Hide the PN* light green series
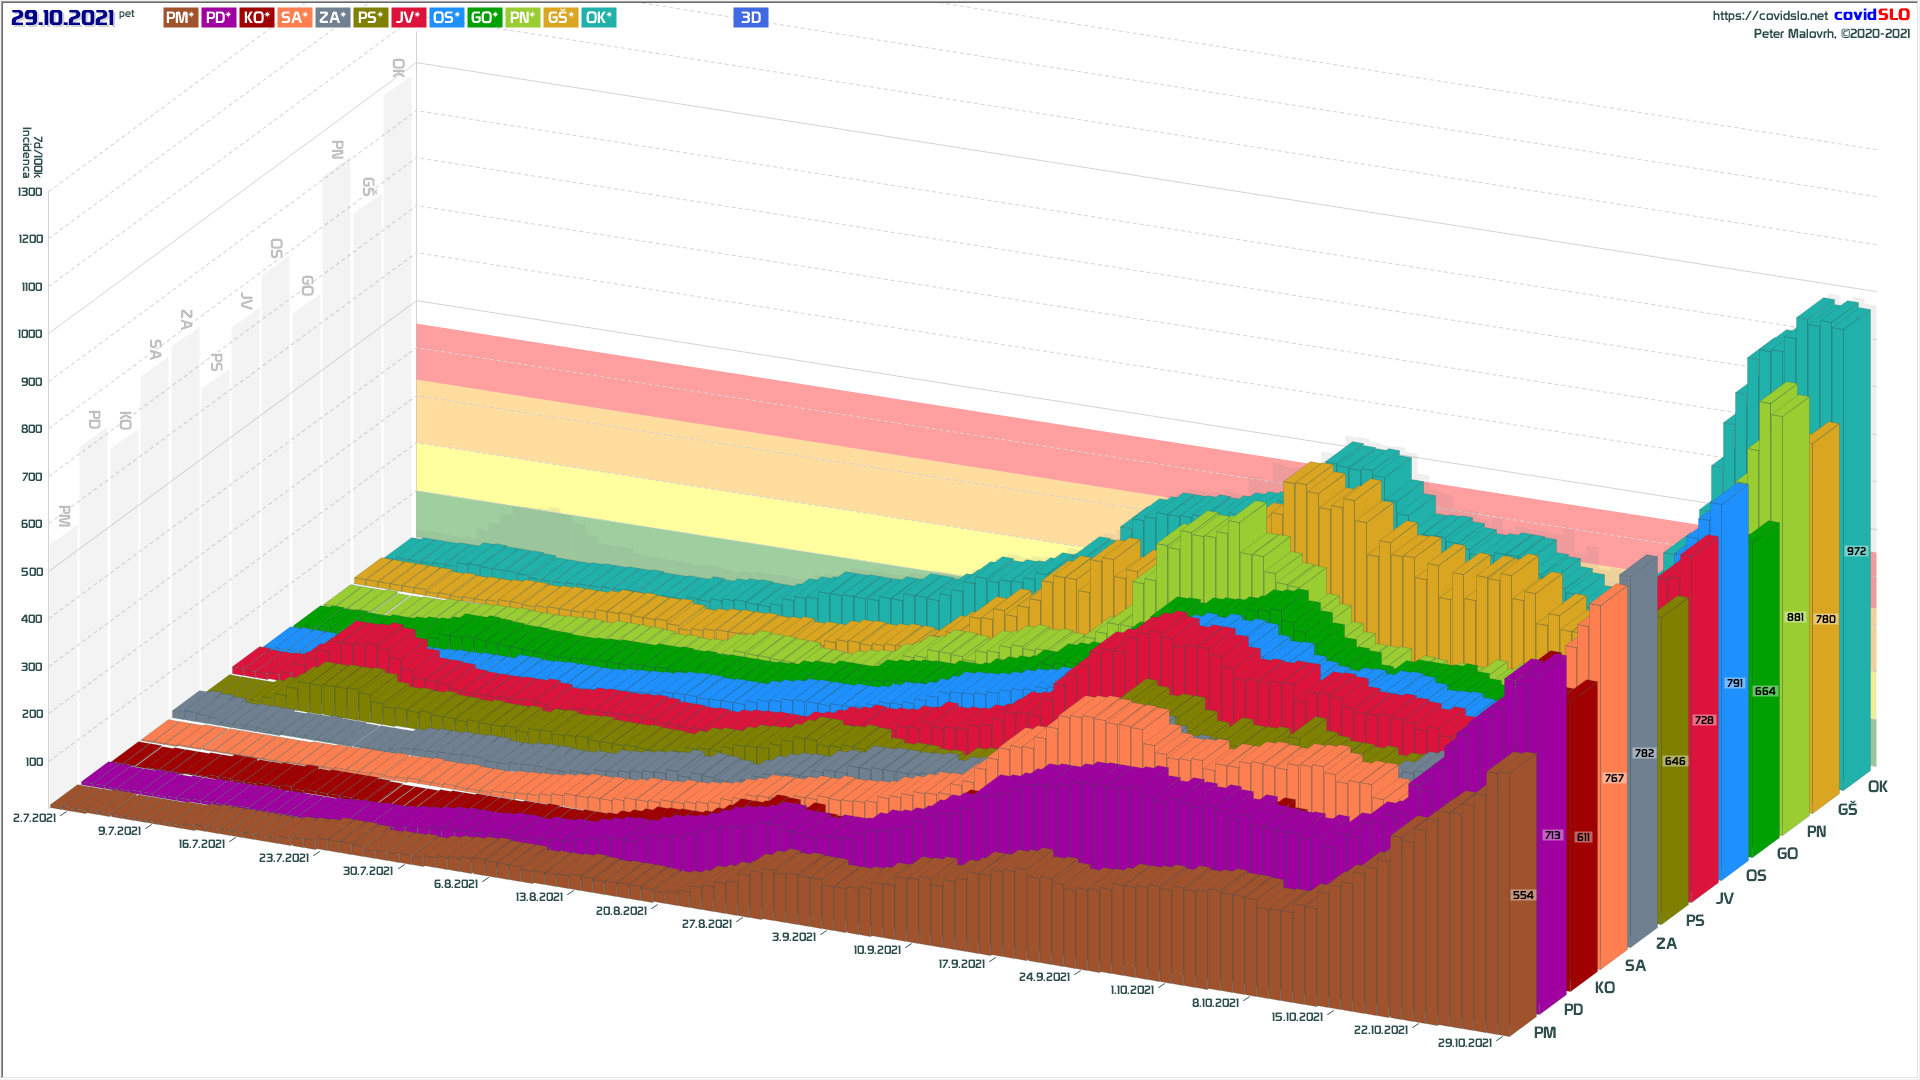1920x1080 pixels. (x=522, y=18)
